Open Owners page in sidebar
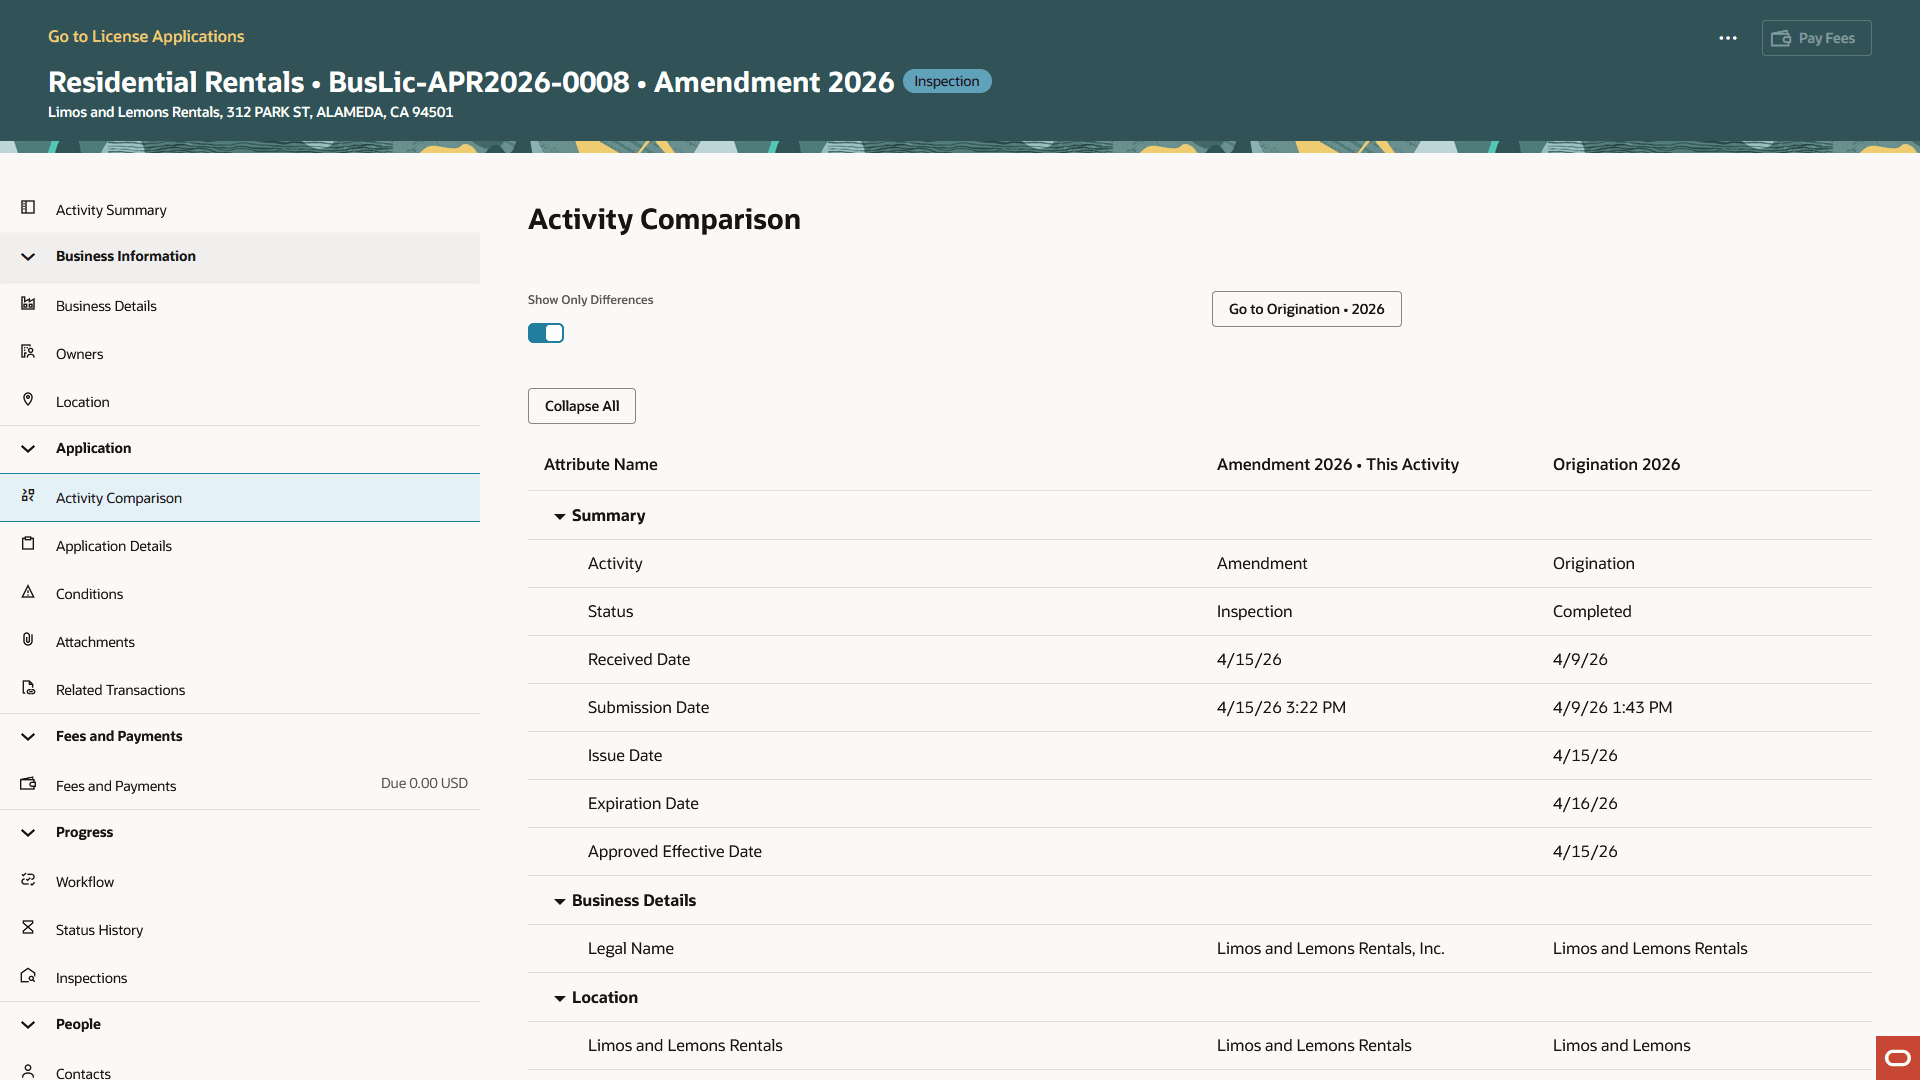 (x=79, y=354)
